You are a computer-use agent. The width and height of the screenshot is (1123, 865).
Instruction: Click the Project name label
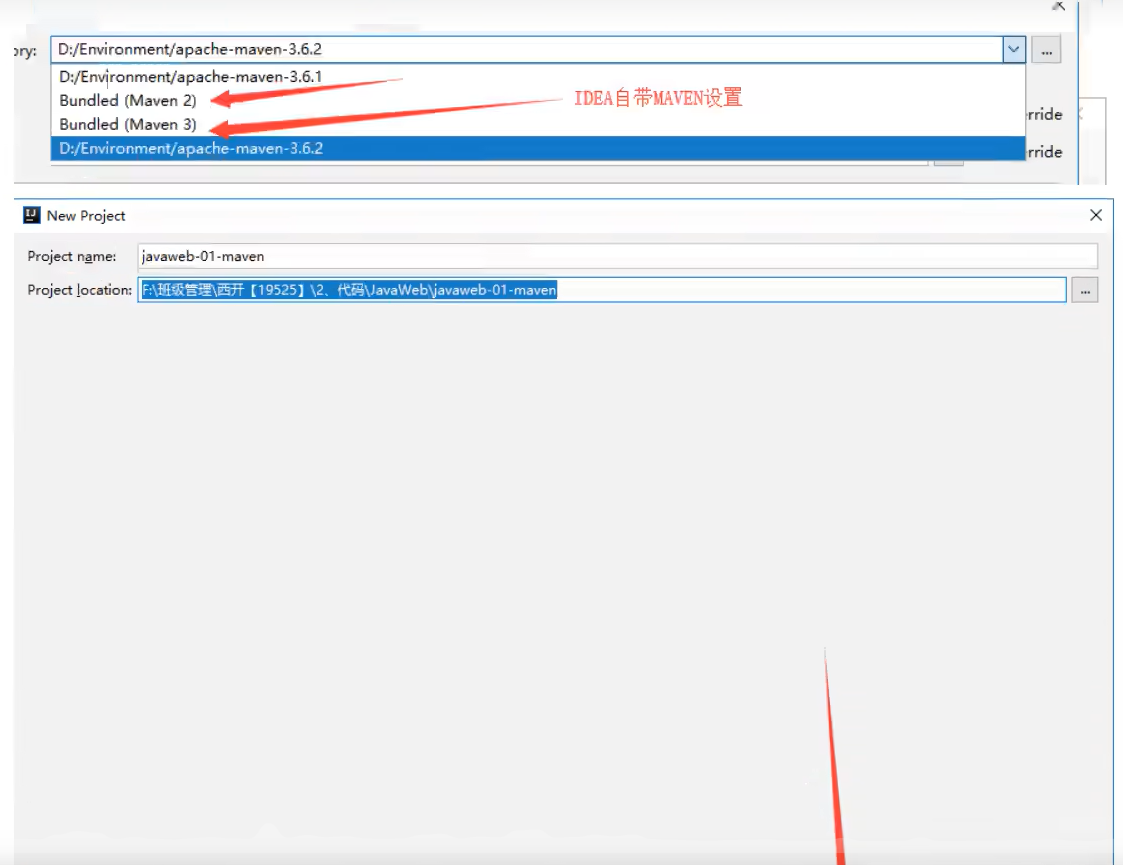click(x=72, y=256)
